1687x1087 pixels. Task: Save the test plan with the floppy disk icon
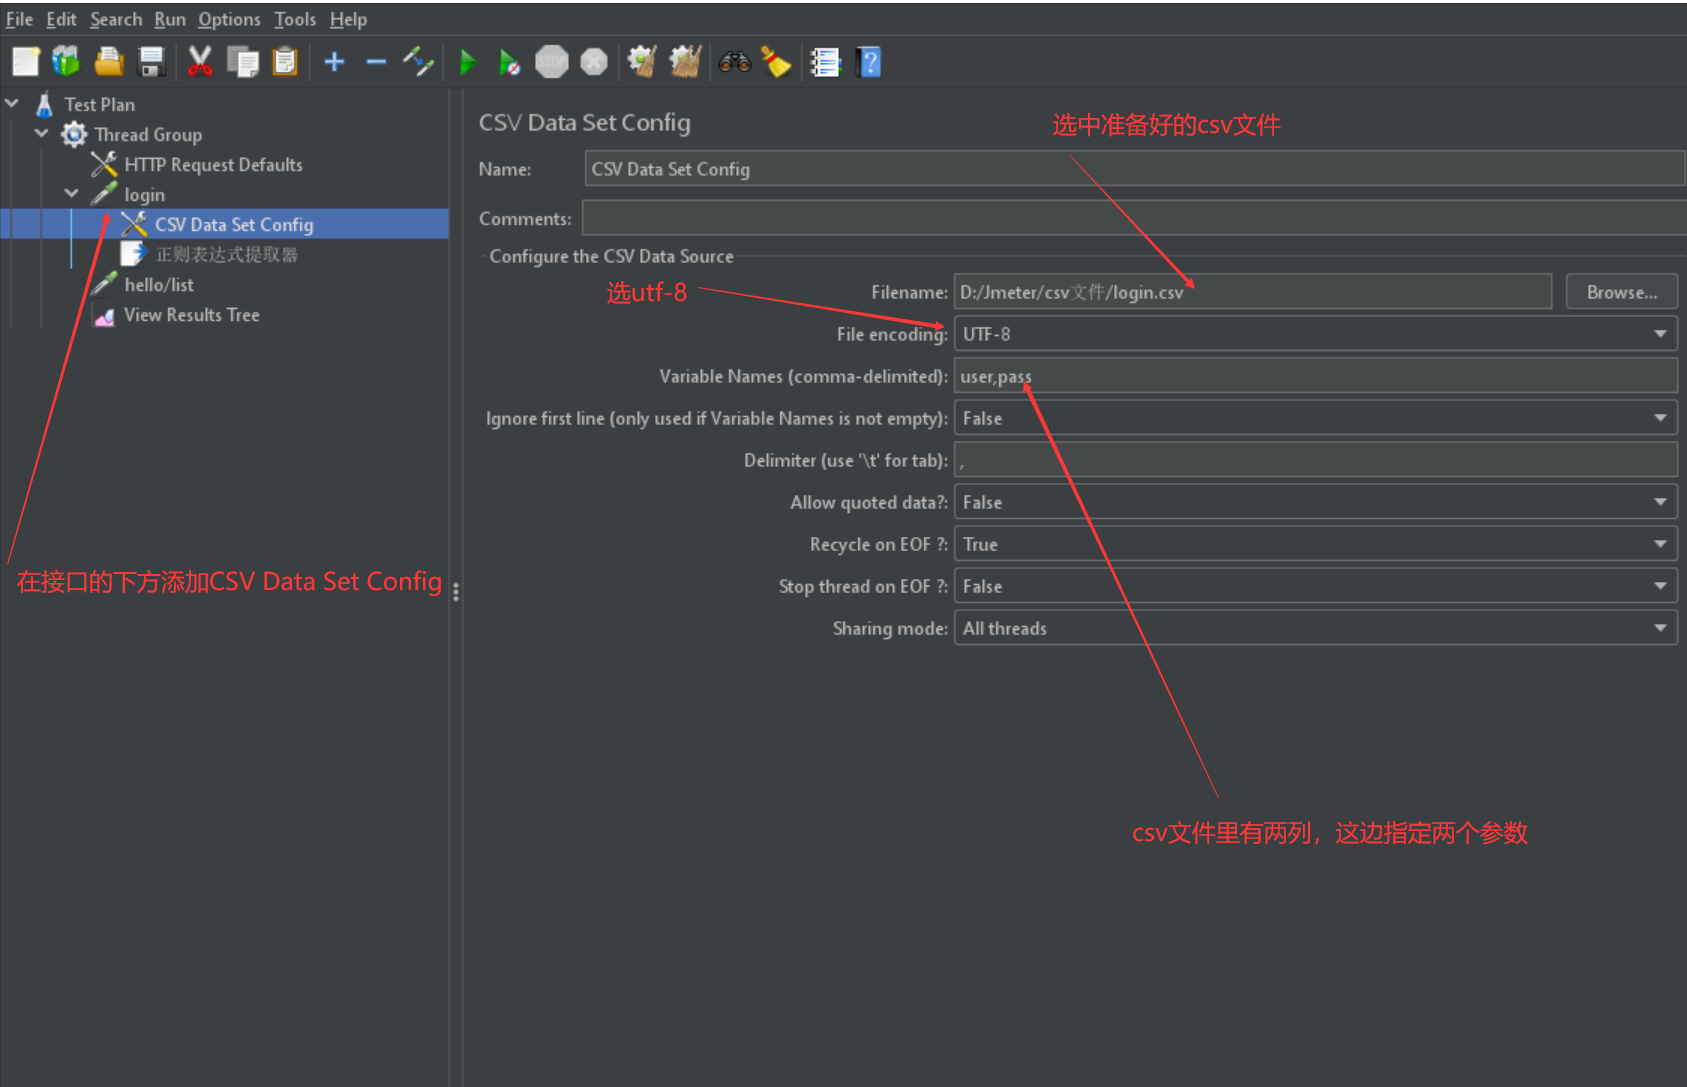tap(151, 62)
